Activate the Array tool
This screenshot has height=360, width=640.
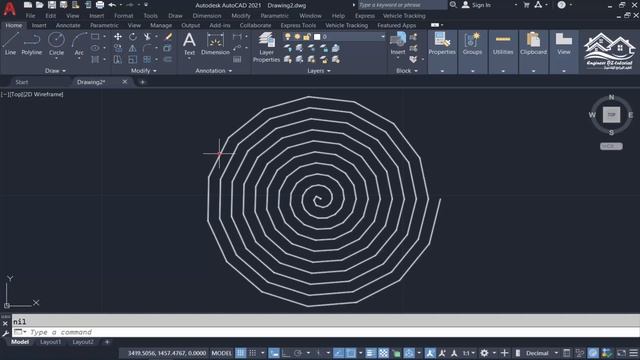(x=147, y=60)
